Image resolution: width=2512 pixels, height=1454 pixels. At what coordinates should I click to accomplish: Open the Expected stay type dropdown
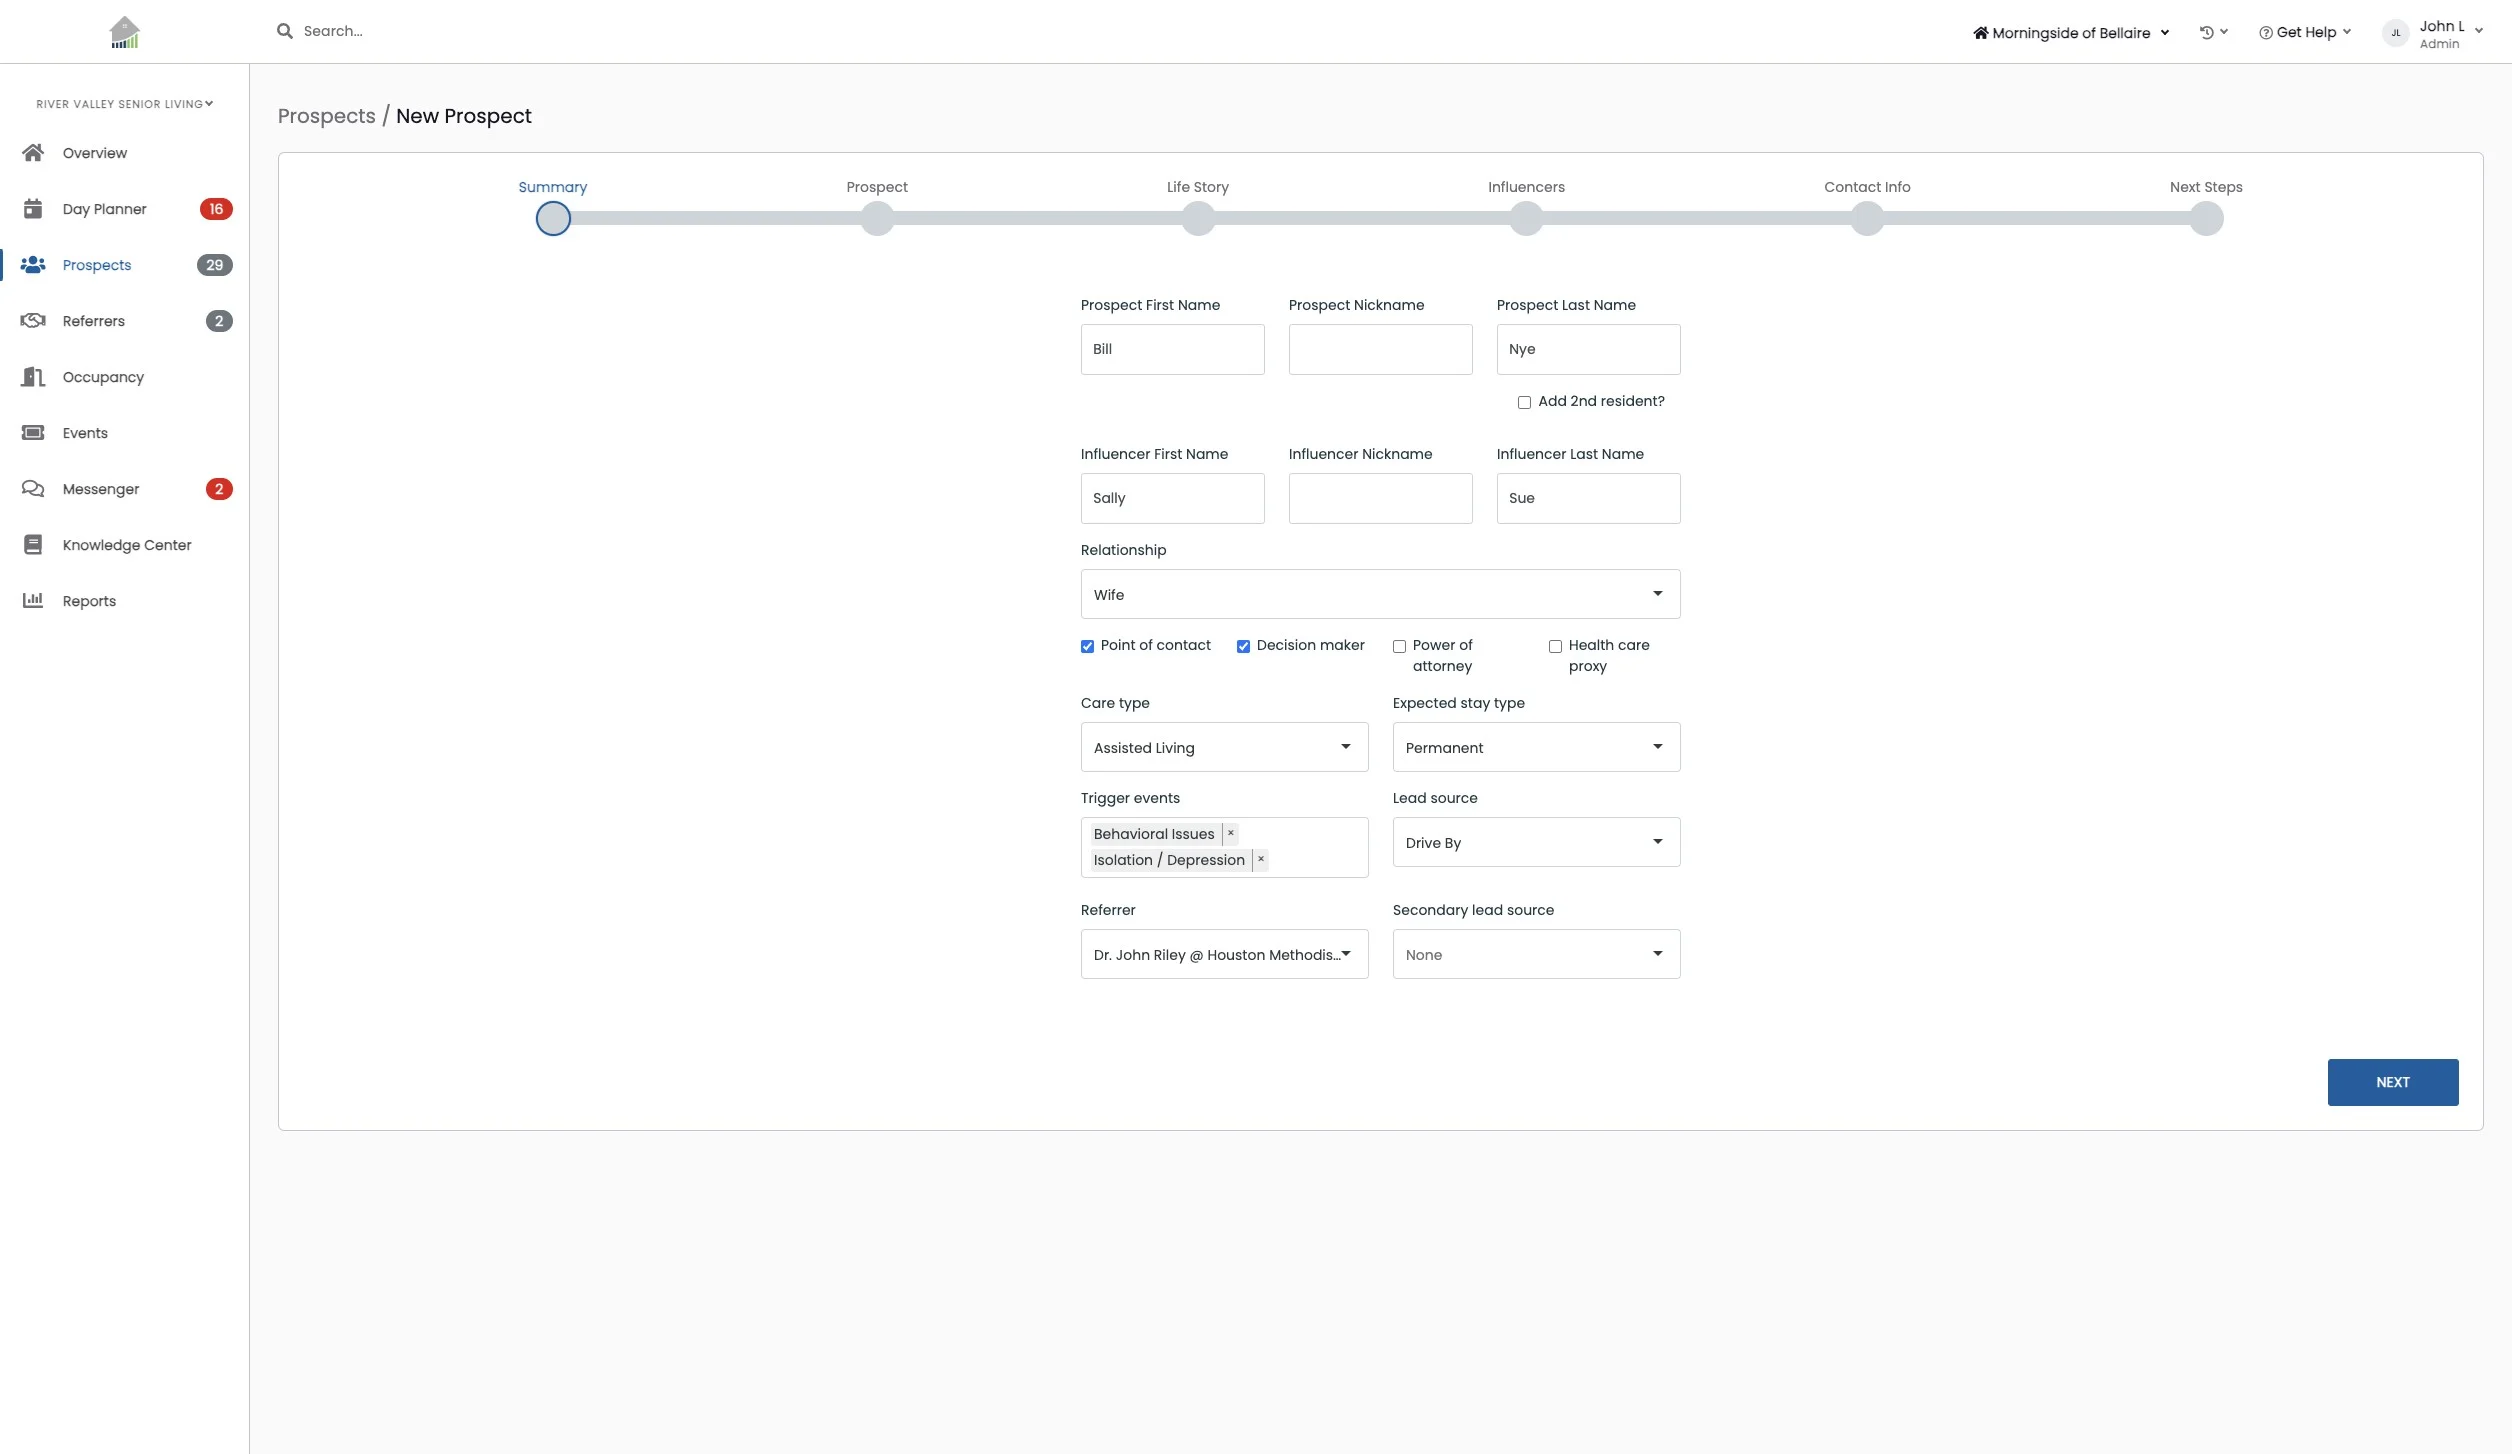point(1536,747)
